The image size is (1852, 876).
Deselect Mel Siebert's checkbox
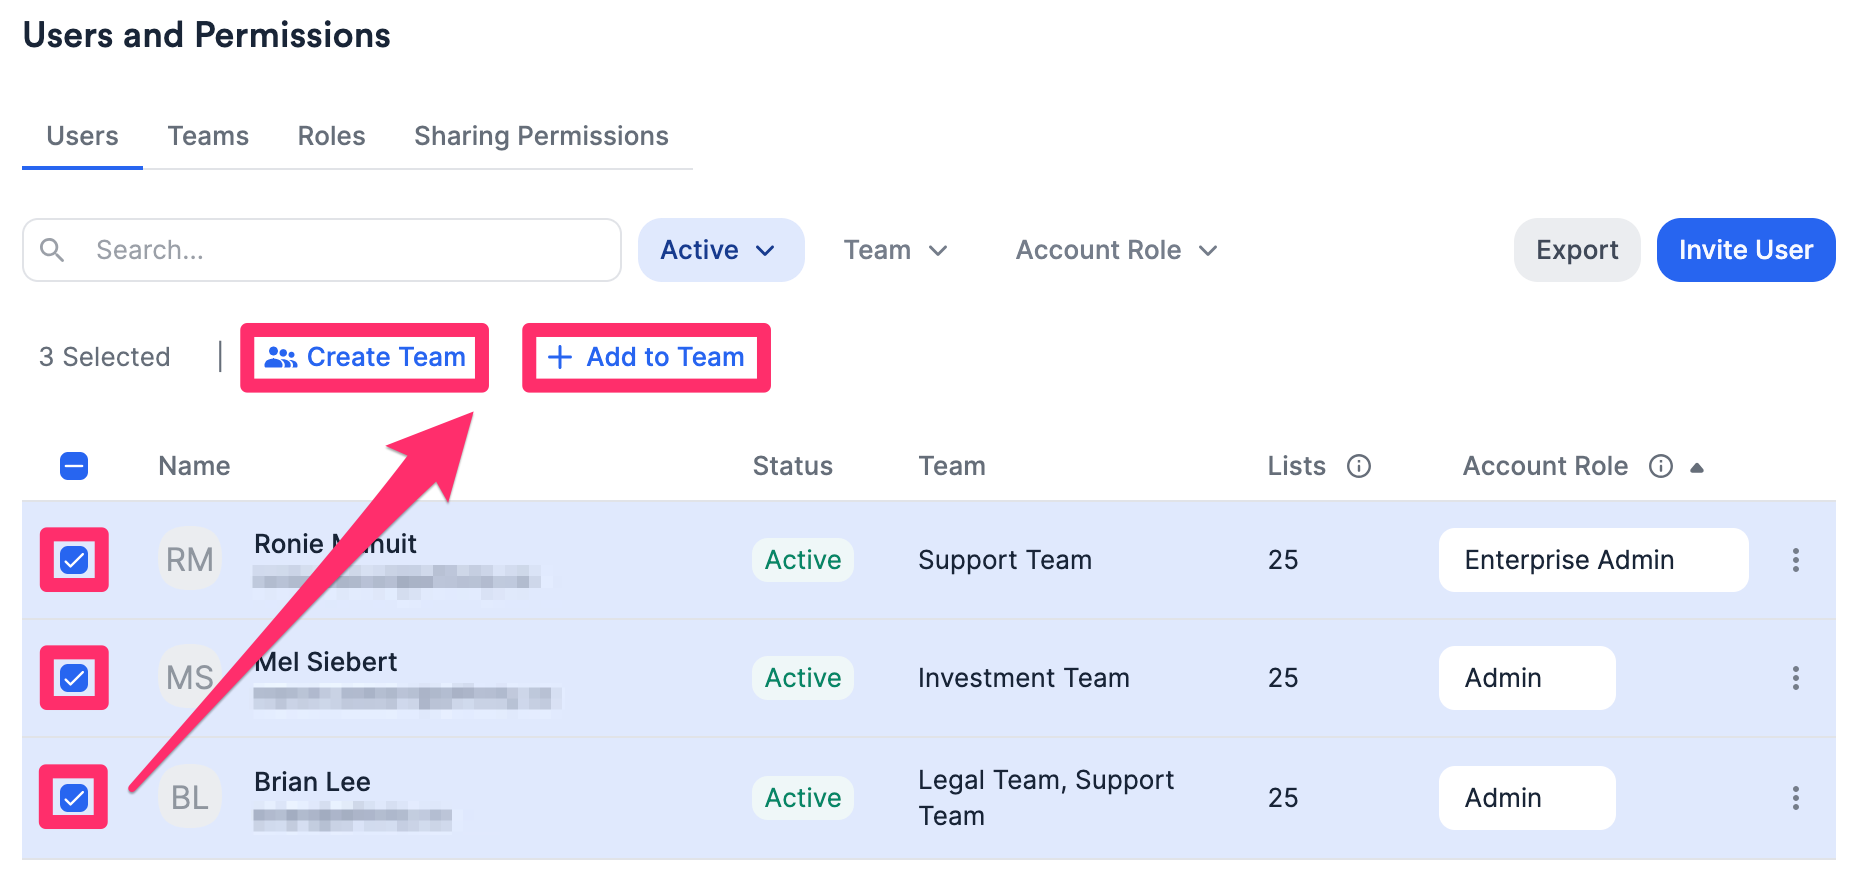(74, 678)
